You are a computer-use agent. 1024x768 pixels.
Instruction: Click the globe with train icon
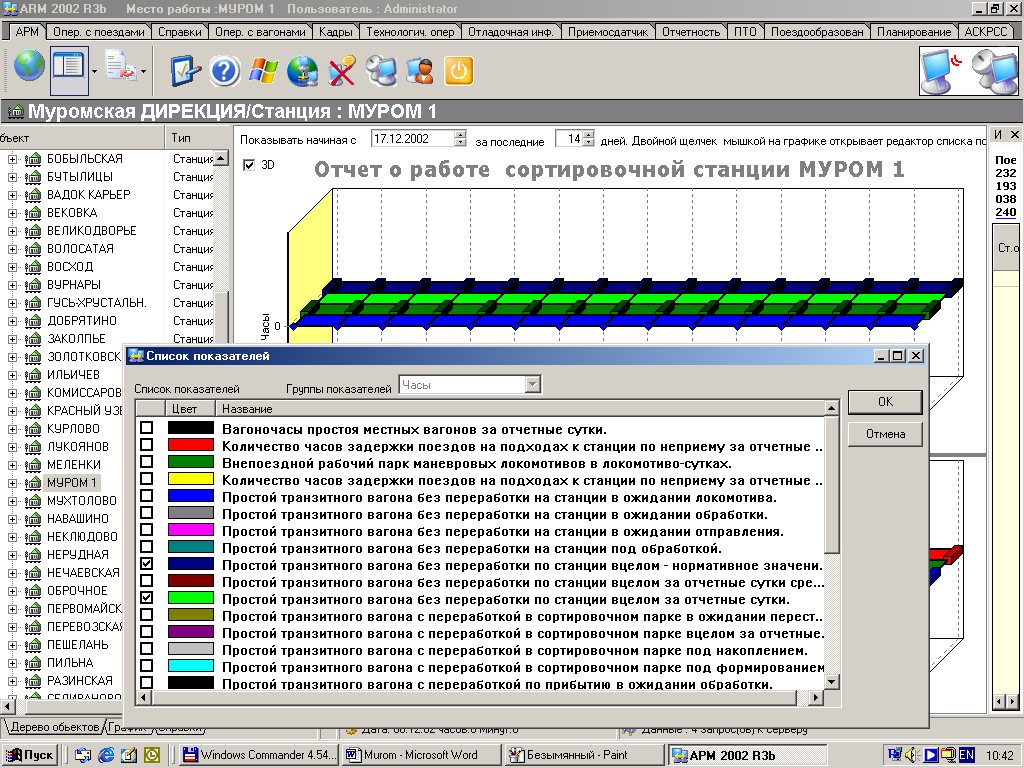point(302,71)
